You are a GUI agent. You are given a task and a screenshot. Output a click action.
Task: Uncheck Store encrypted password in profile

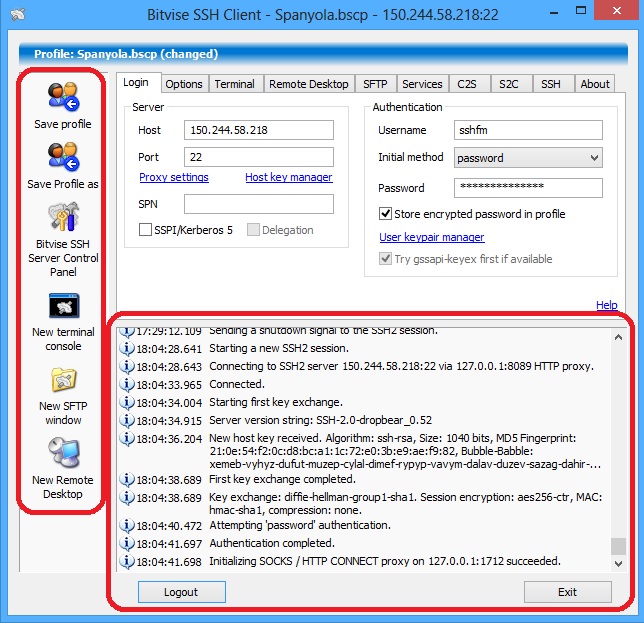click(x=385, y=214)
